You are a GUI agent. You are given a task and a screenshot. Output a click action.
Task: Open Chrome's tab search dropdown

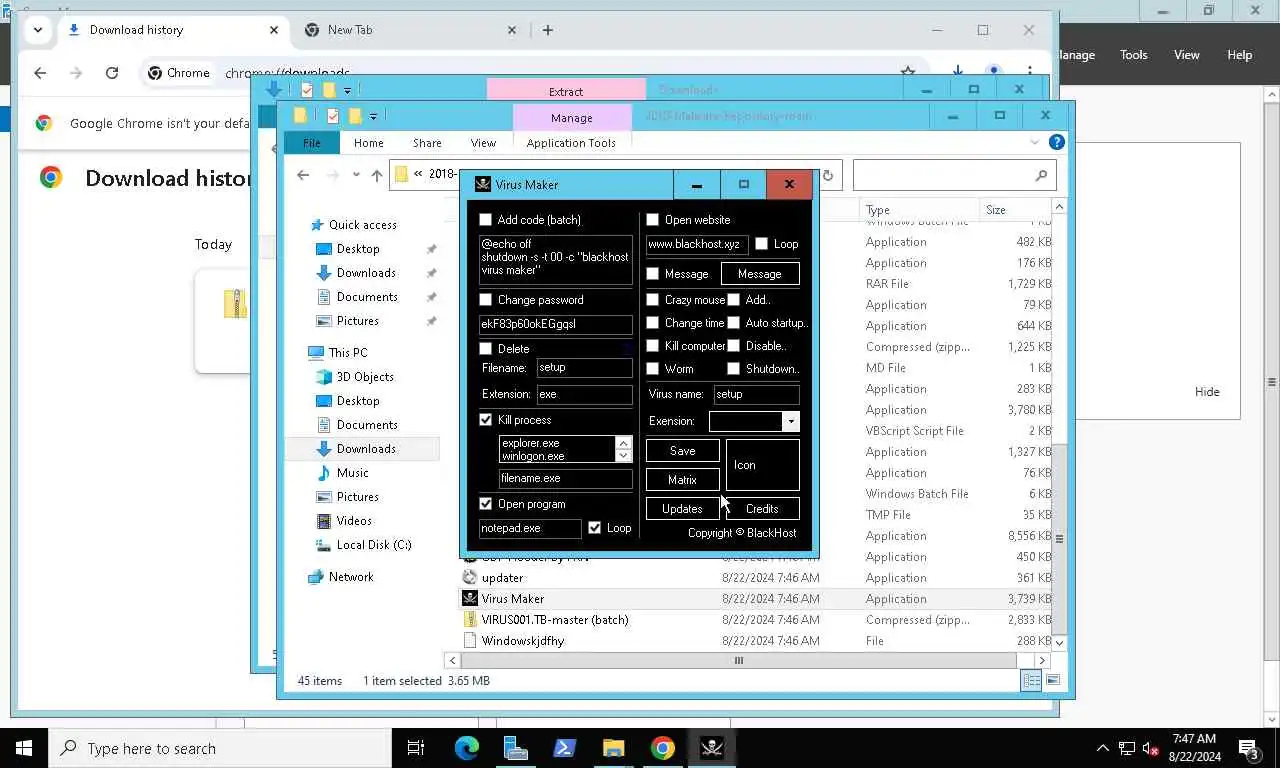tap(37, 30)
